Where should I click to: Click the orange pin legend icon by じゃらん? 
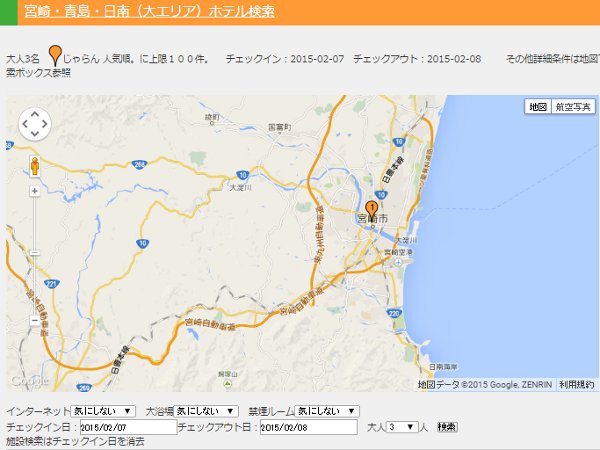tap(55, 56)
